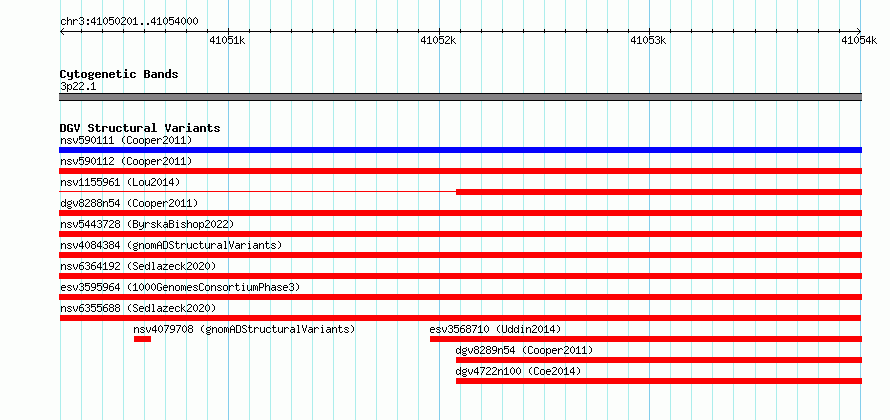This screenshot has width=890, height=420.
Task: Click the esv3568710 (Uddin2014) label
Action: (496, 329)
